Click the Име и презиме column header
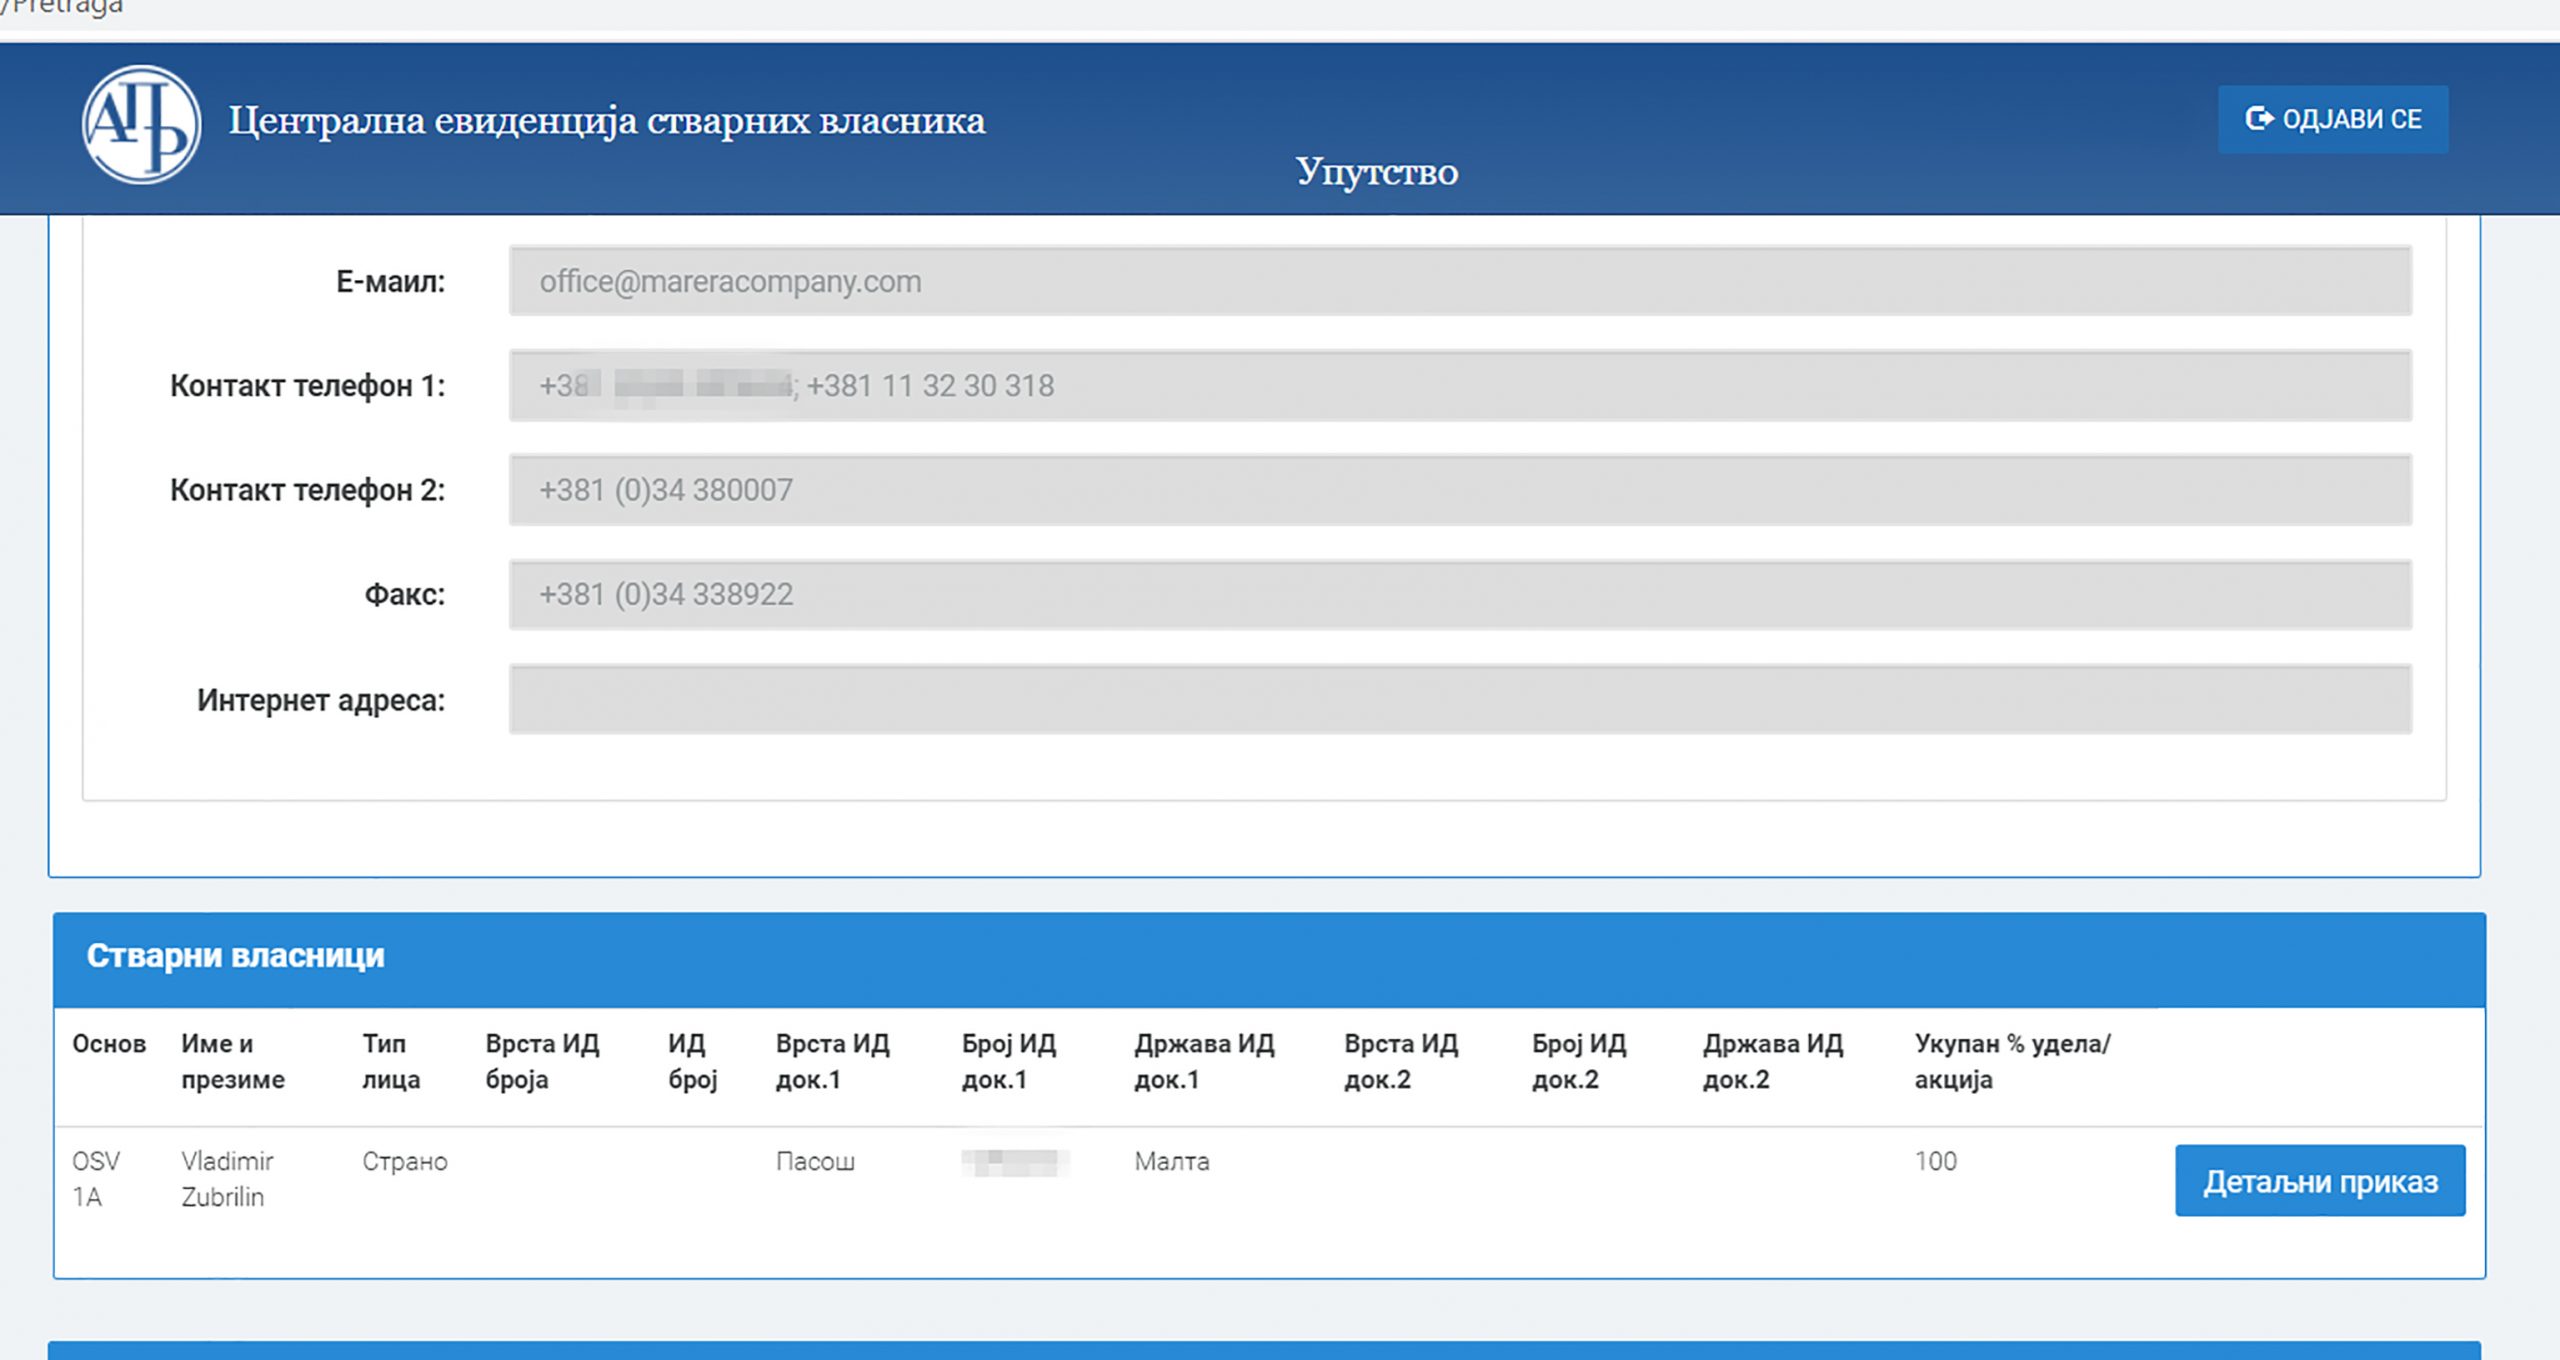 pos(232,1062)
